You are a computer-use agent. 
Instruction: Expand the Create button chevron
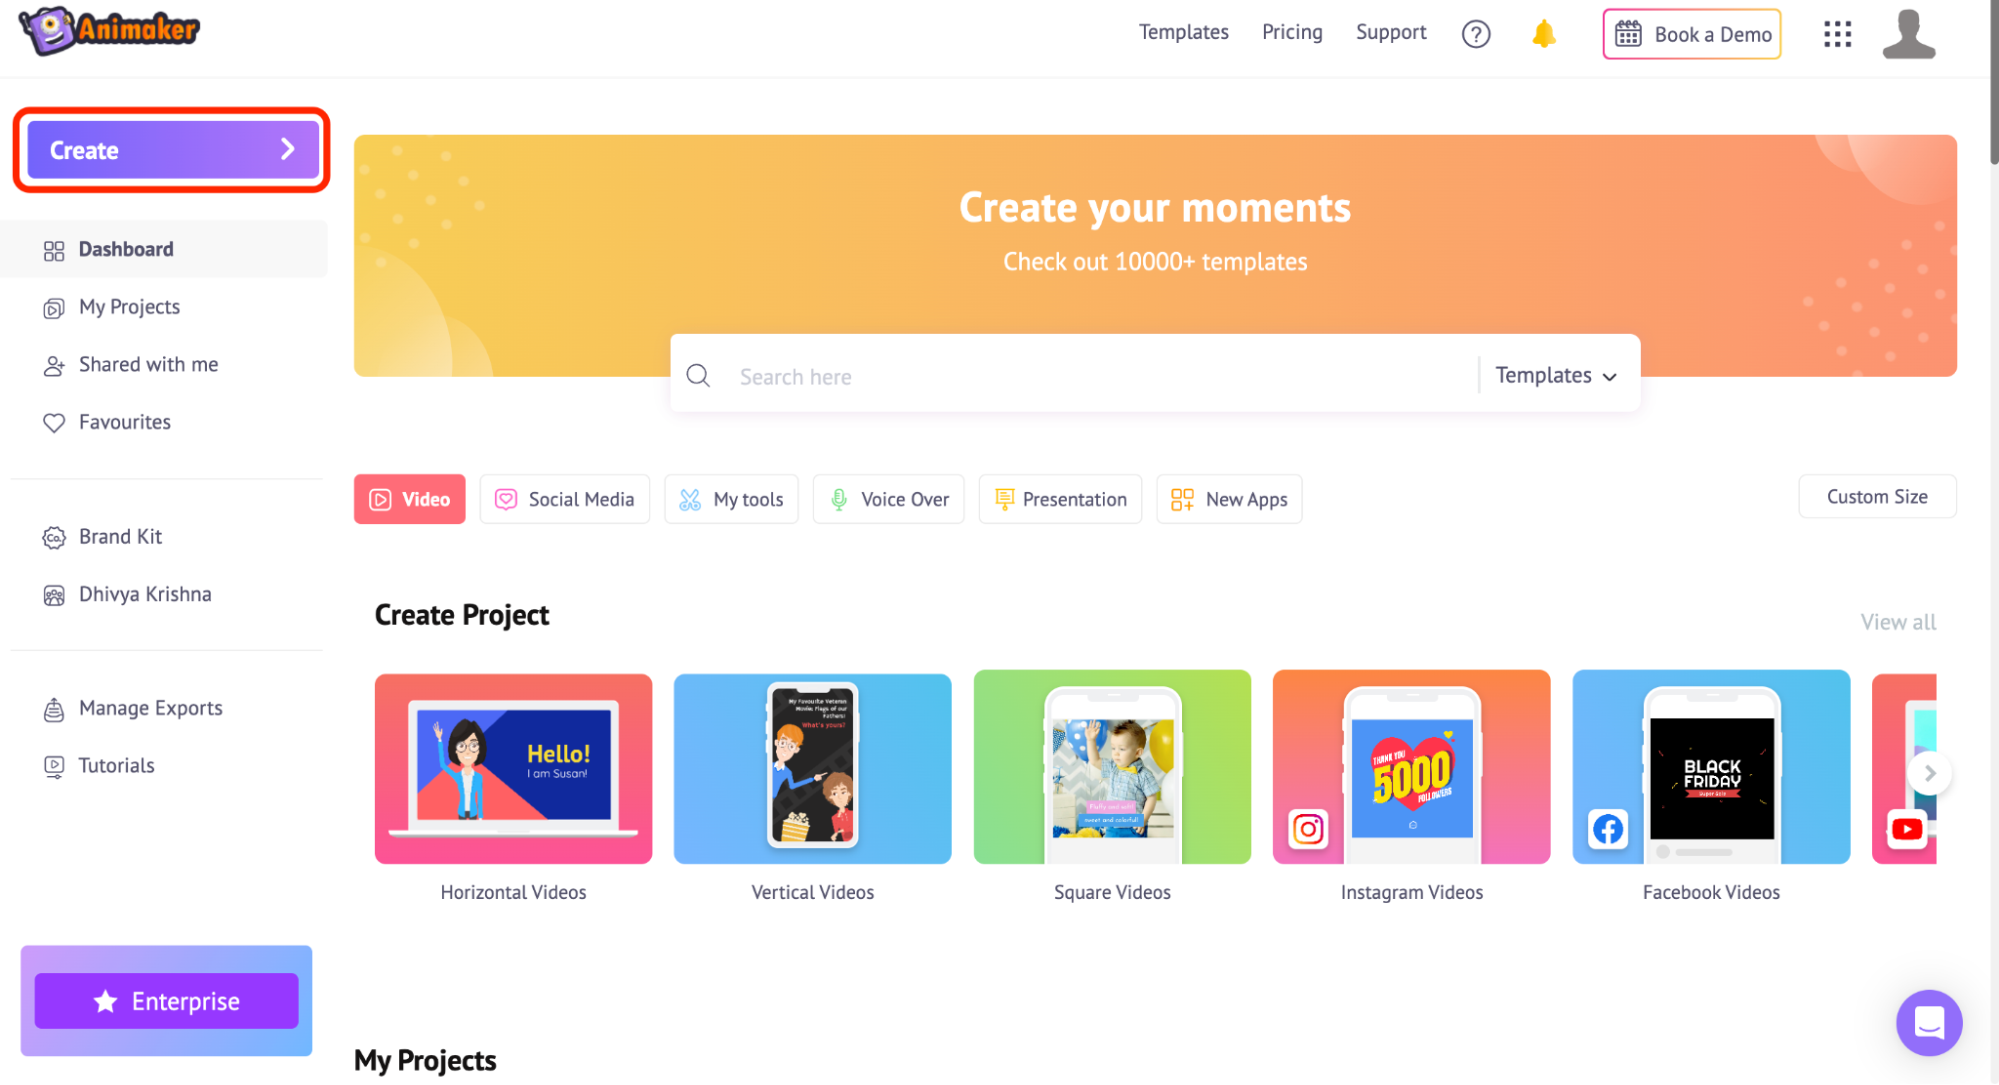(x=287, y=150)
